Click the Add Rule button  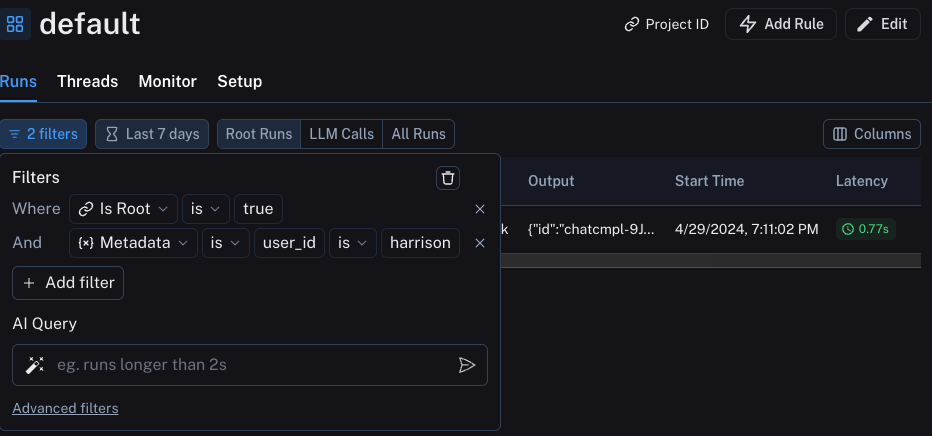point(781,24)
